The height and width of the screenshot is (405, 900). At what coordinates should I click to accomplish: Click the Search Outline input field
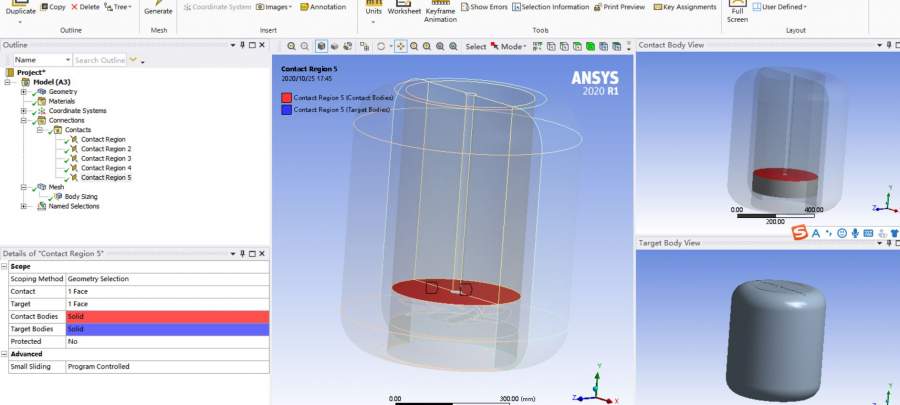pos(100,60)
